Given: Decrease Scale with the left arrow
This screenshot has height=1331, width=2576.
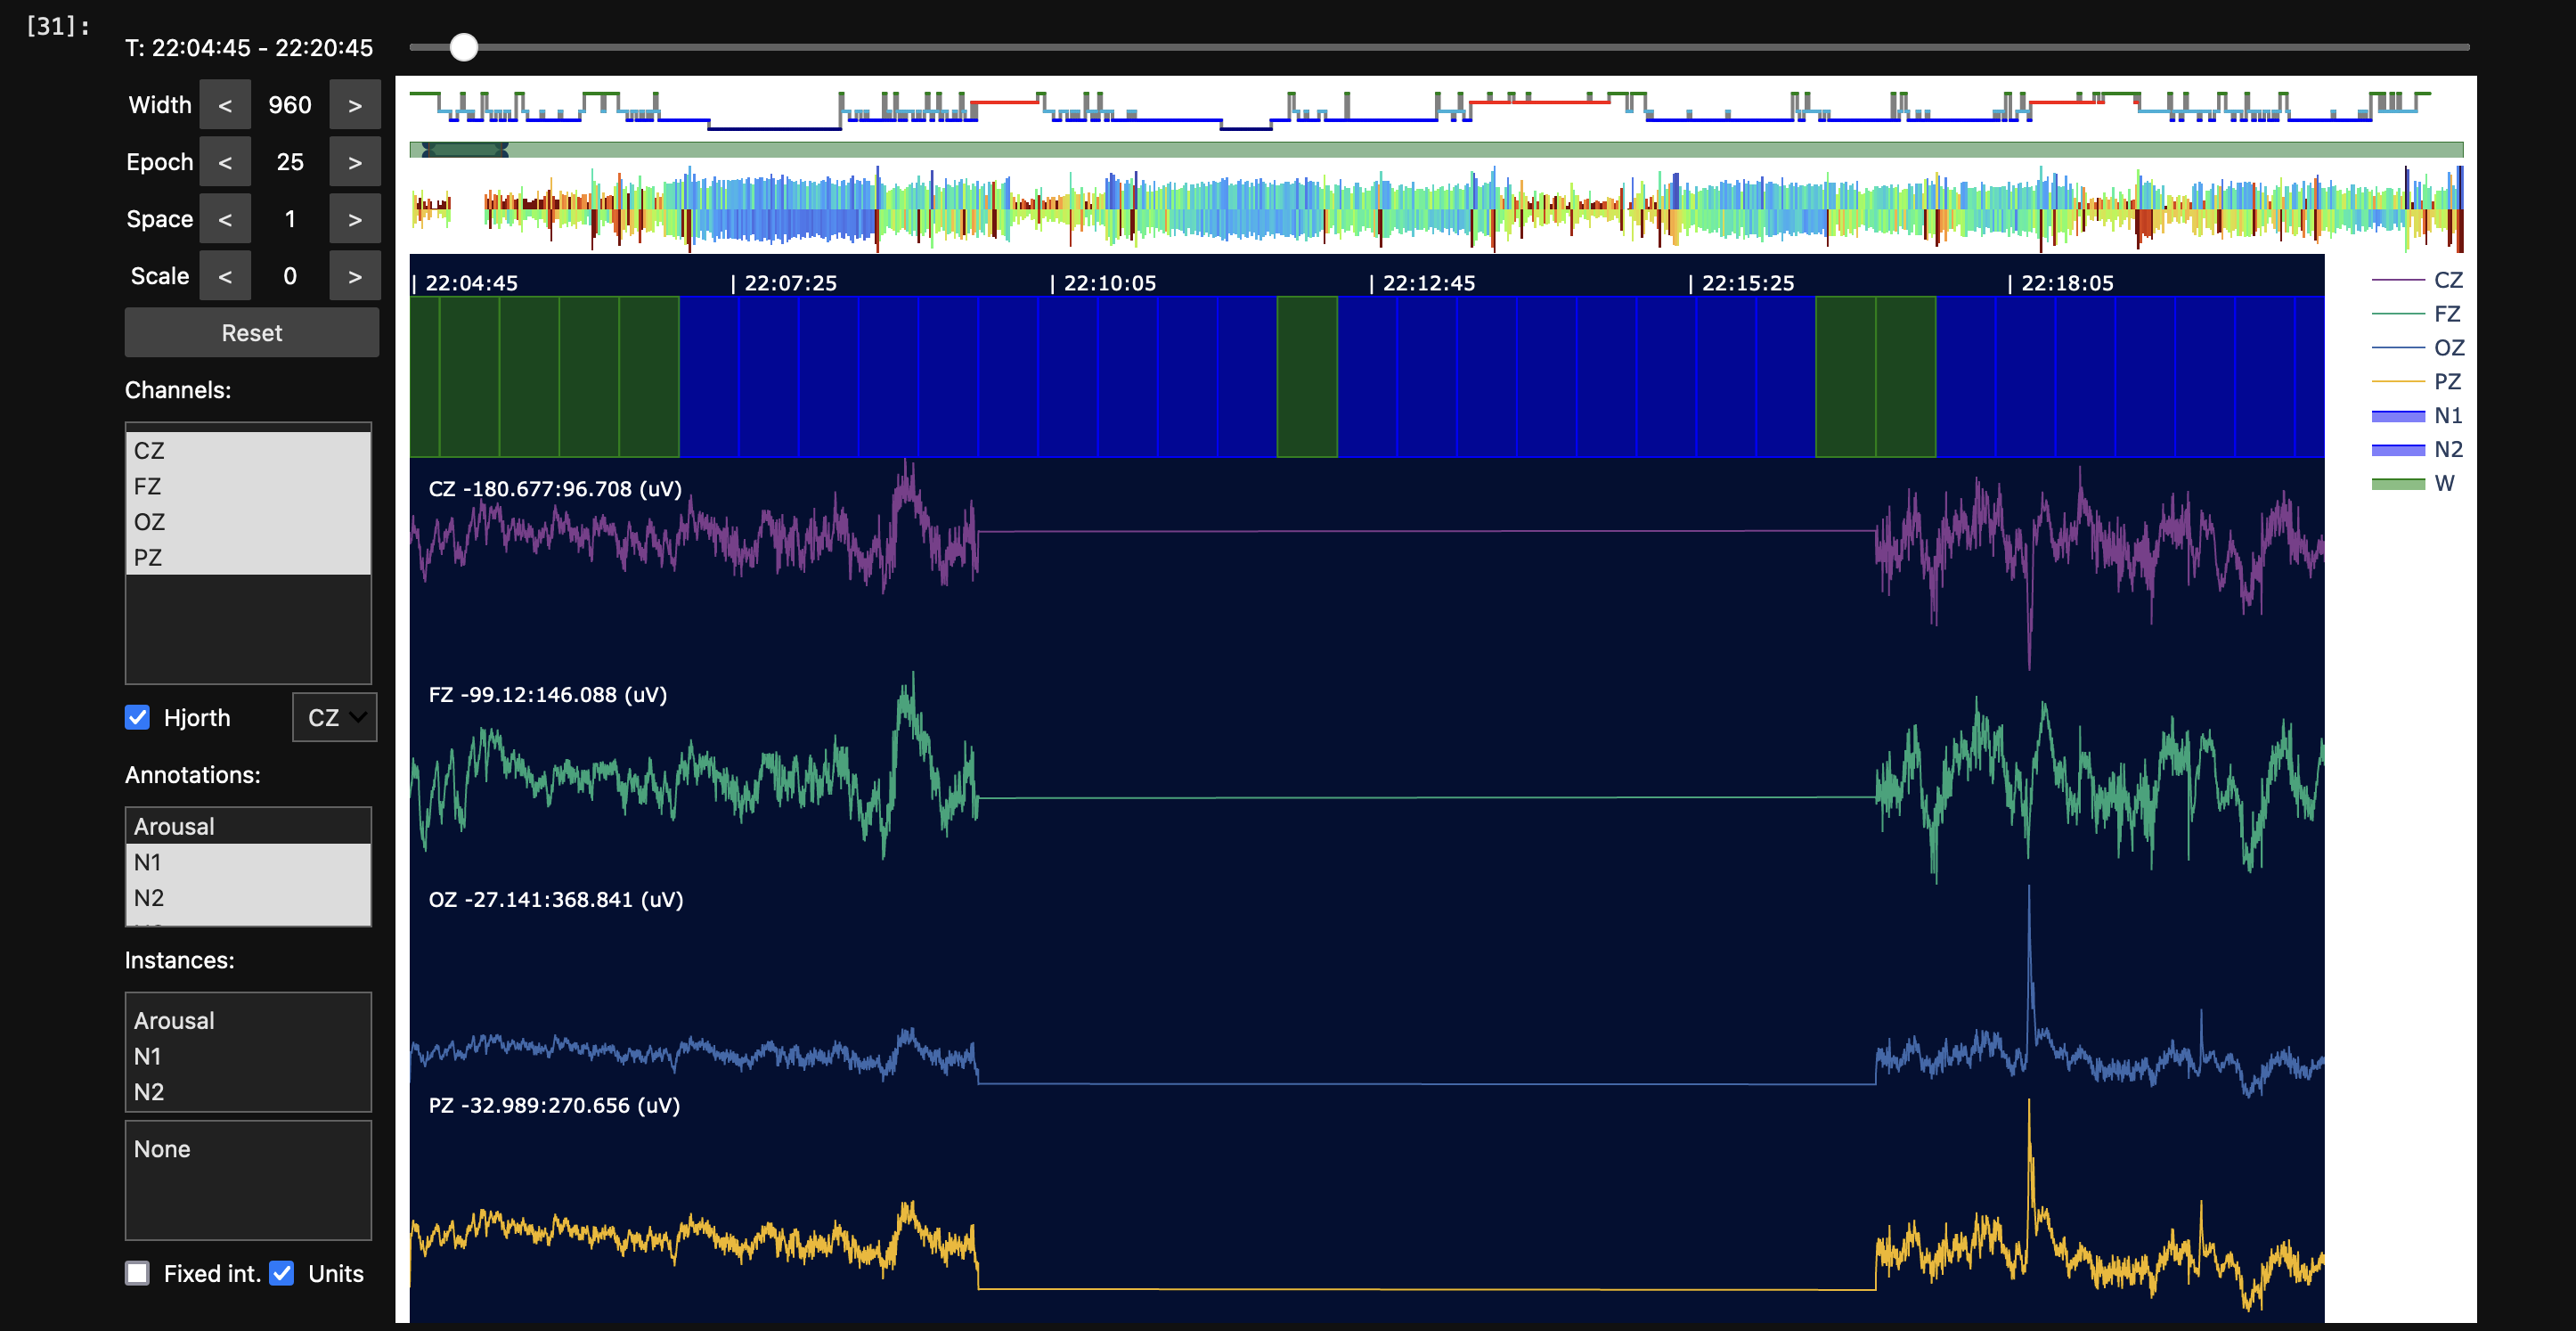Looking at the screenshot, I should tap(225, 276).
